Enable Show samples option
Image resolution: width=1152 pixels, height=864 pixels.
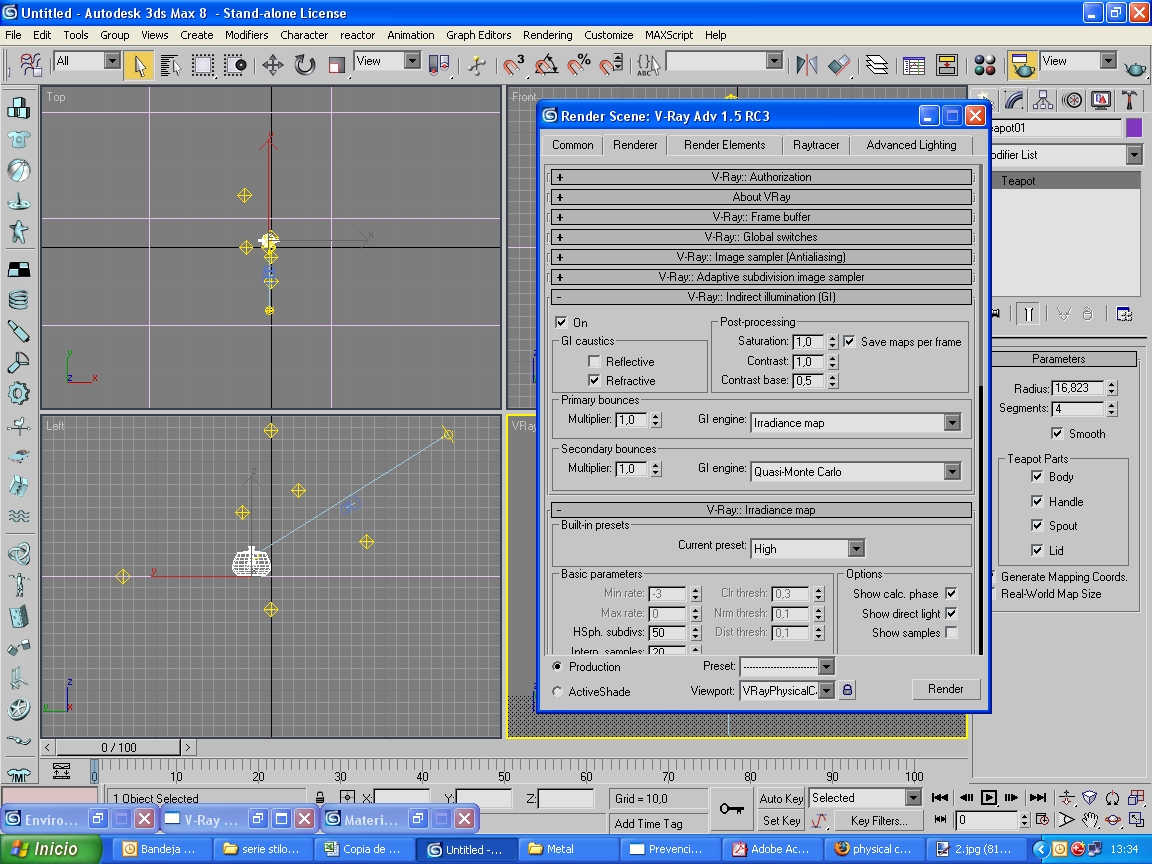pos(951,633)
